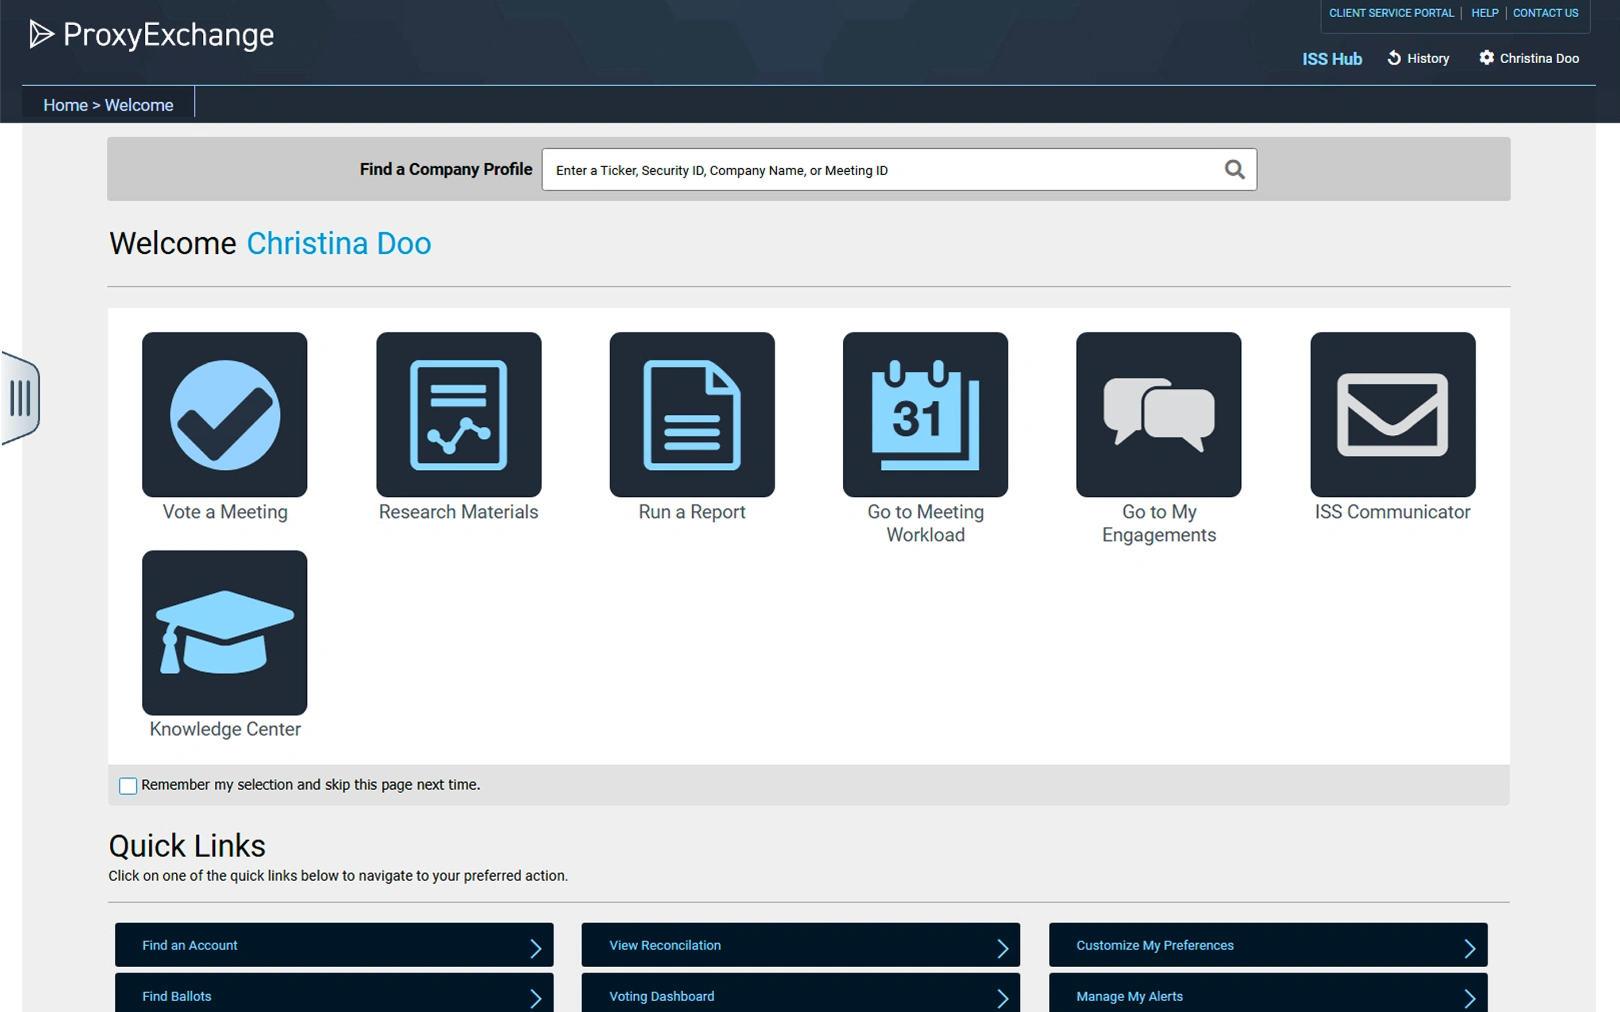Click the magnifying glass search icon
1620x1012 pixels.
tap(1235, 170)
